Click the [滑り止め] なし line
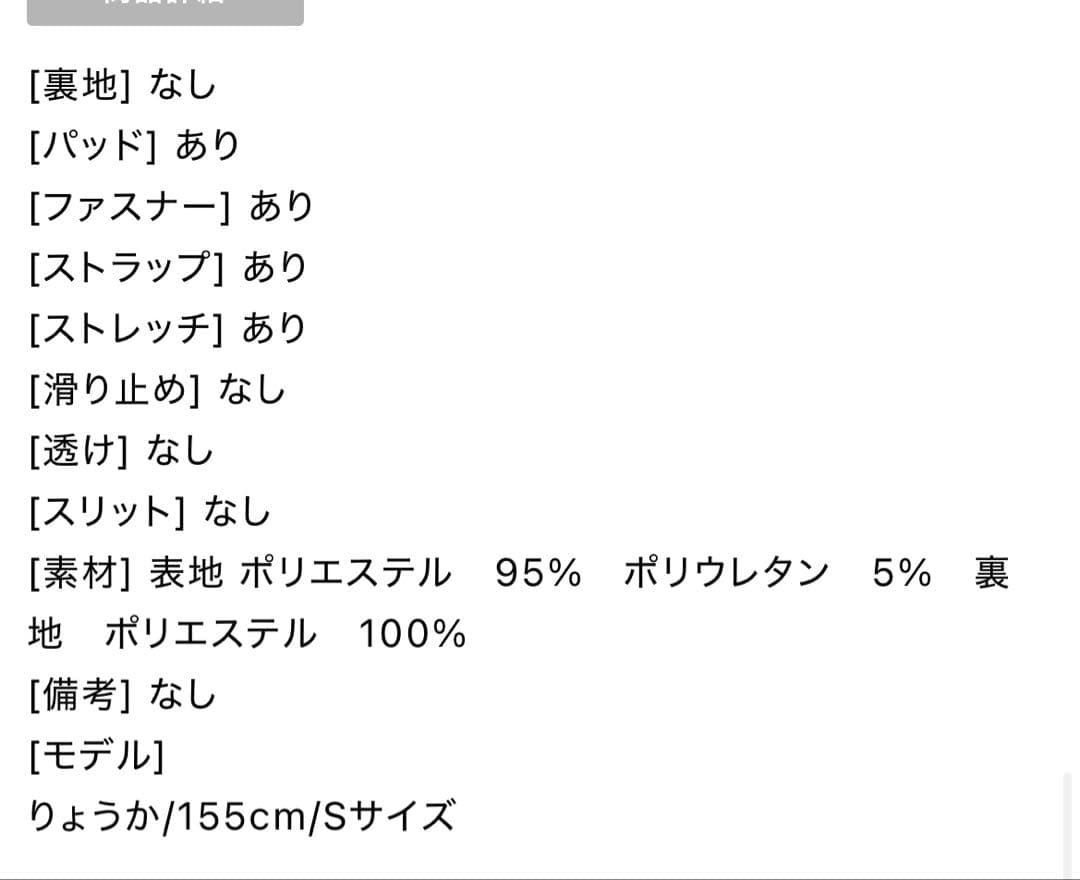1080x880 pixels. click(x=157, y=390)
